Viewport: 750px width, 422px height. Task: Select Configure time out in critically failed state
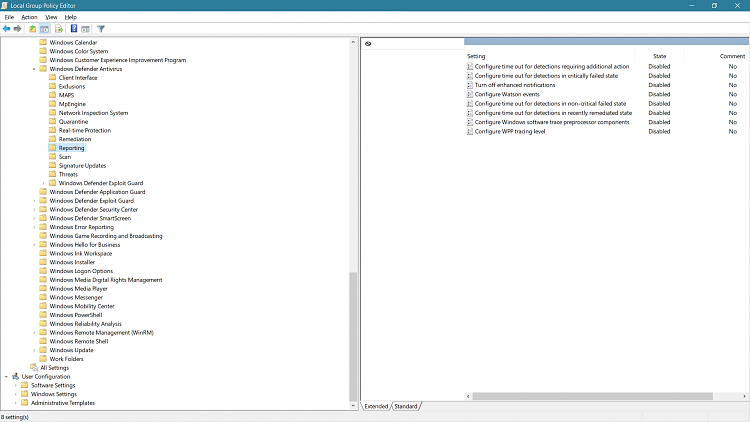point(546,76)
